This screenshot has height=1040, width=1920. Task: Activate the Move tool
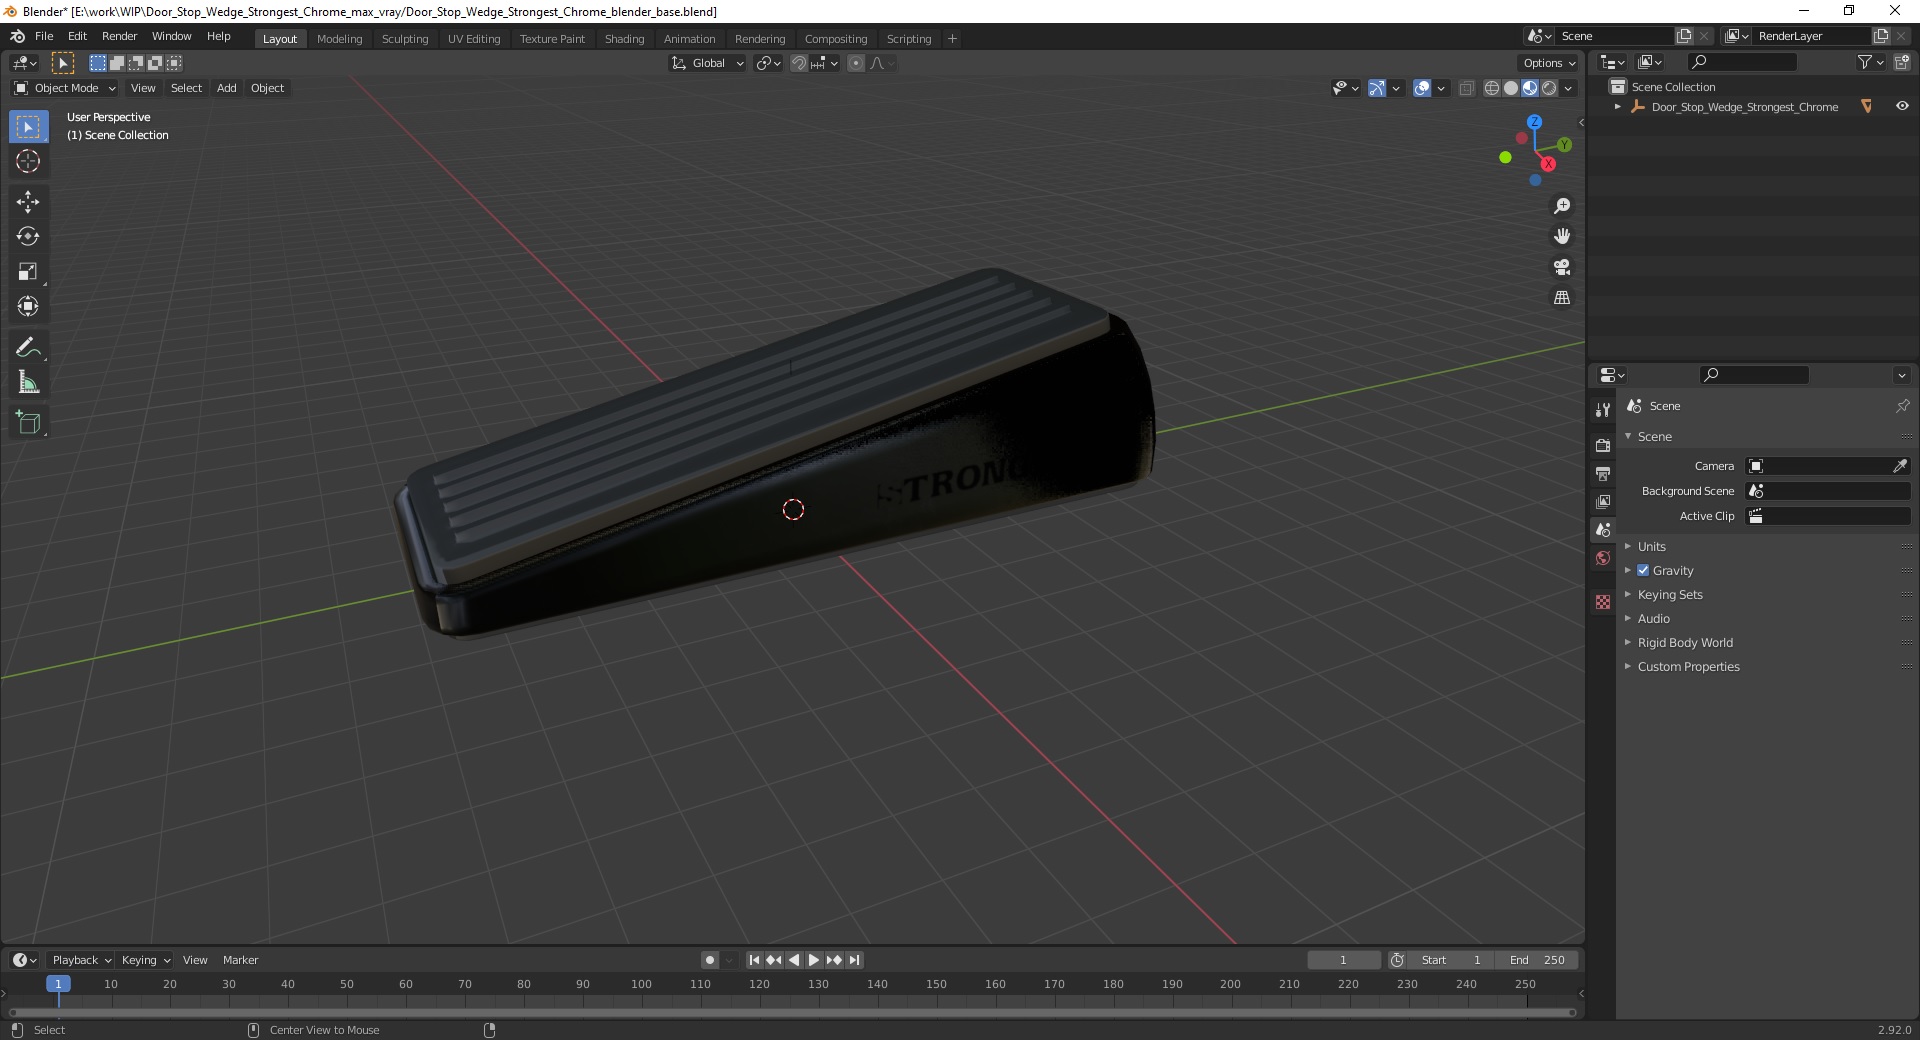click(28, 202)
